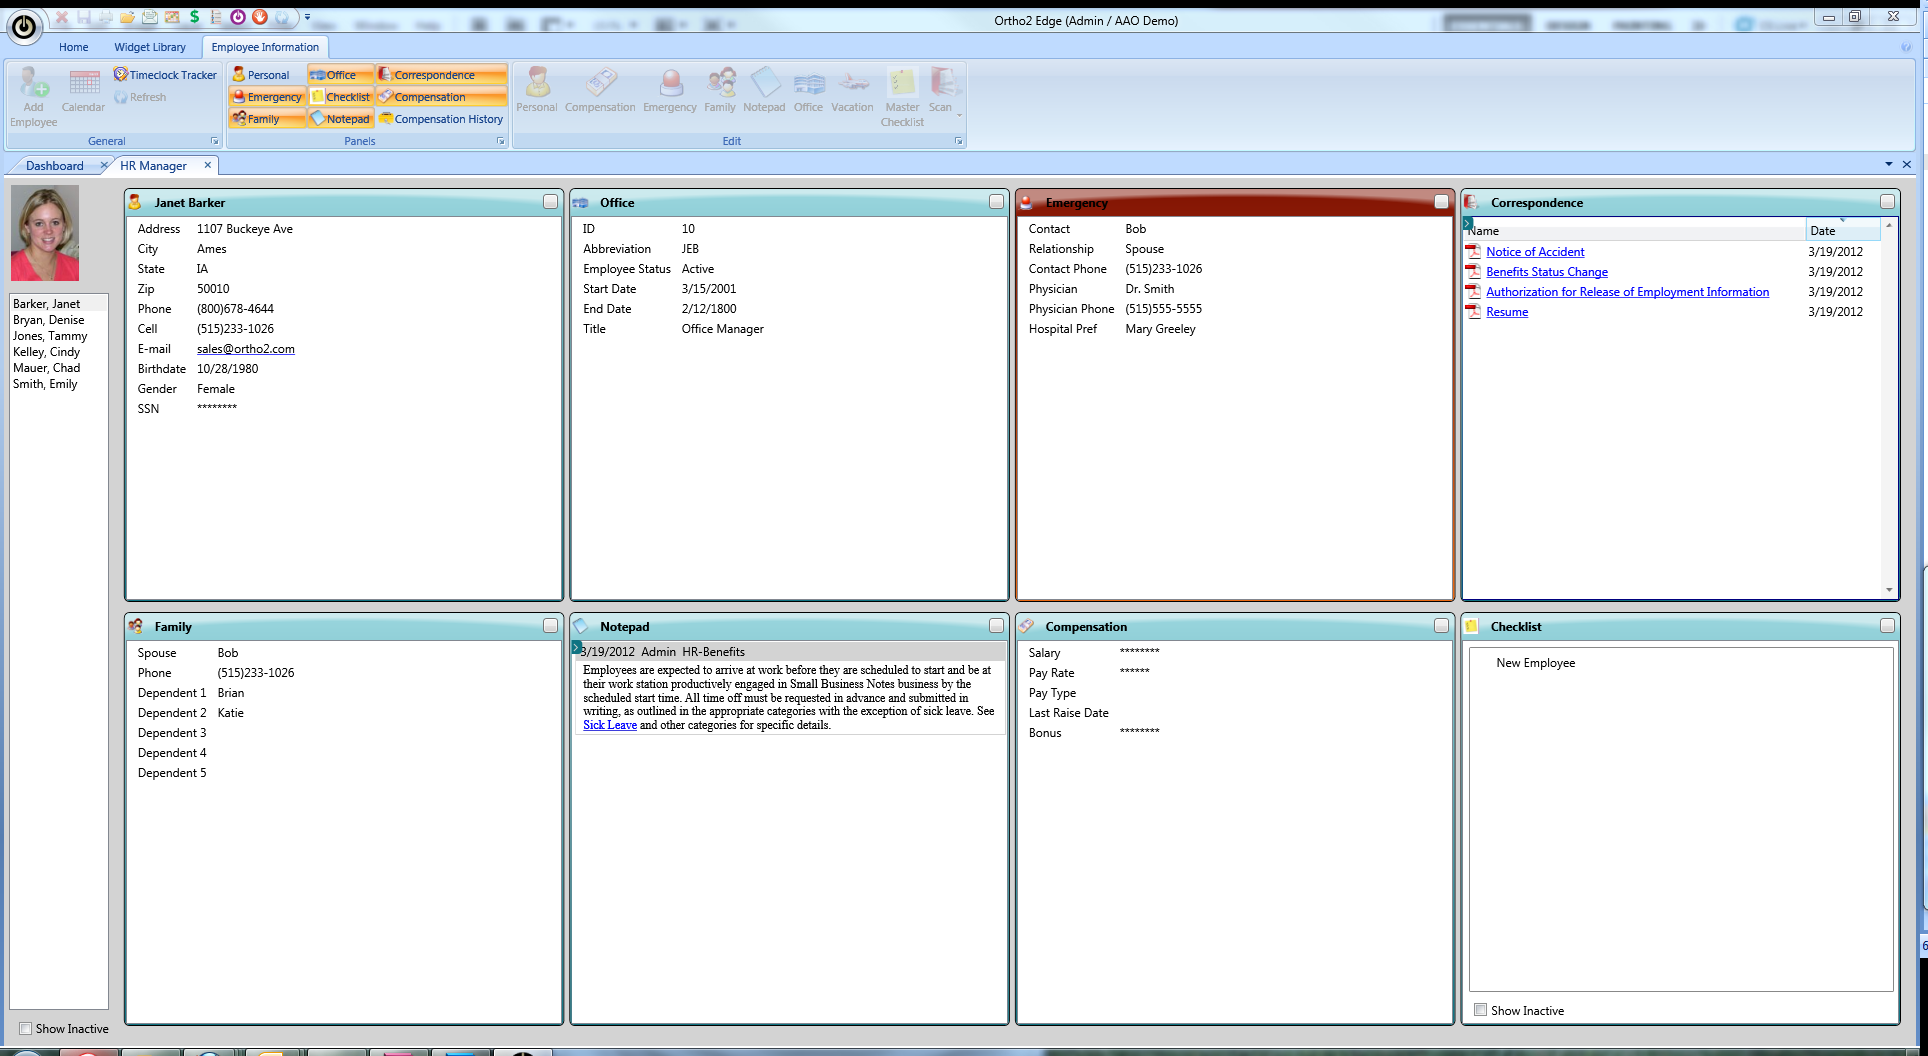Image resolution: width=1928 pixels, height=1056 pixels.
Task: Launch the Timeclock Tracker
Action: point(165,75)
